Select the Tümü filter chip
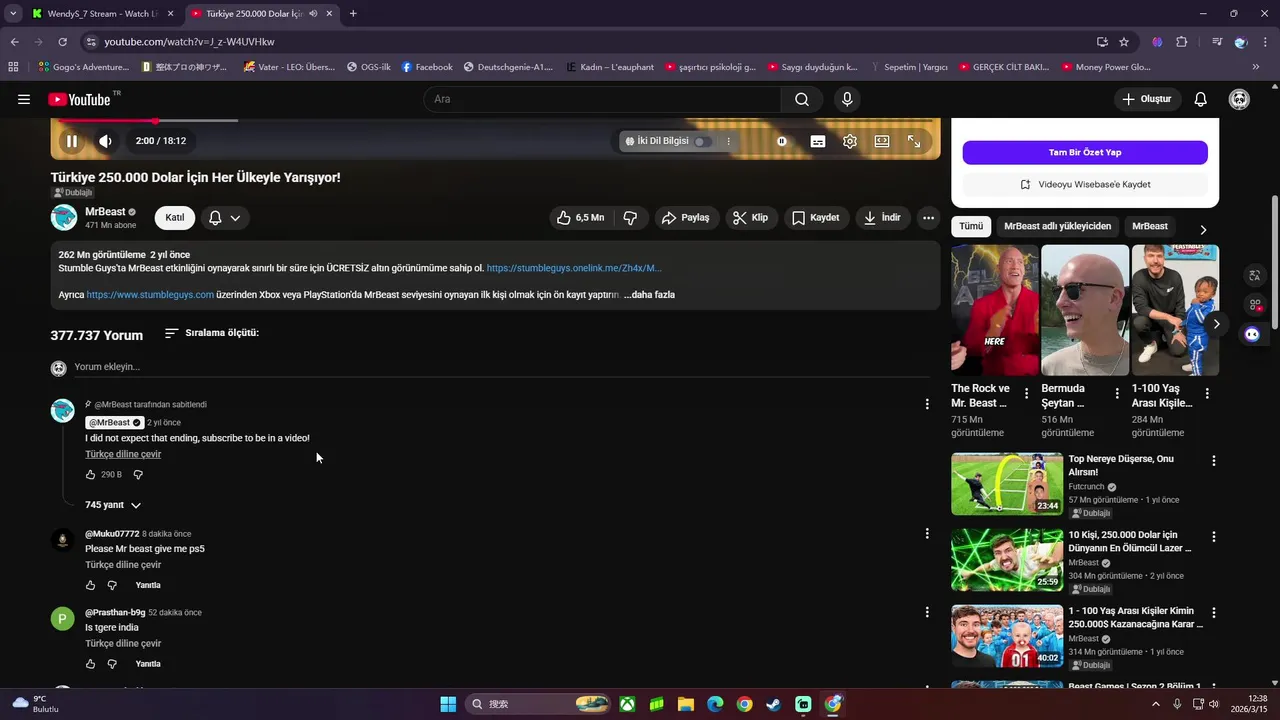Viewport: 1280px width, 720px height. pos(971,226)
